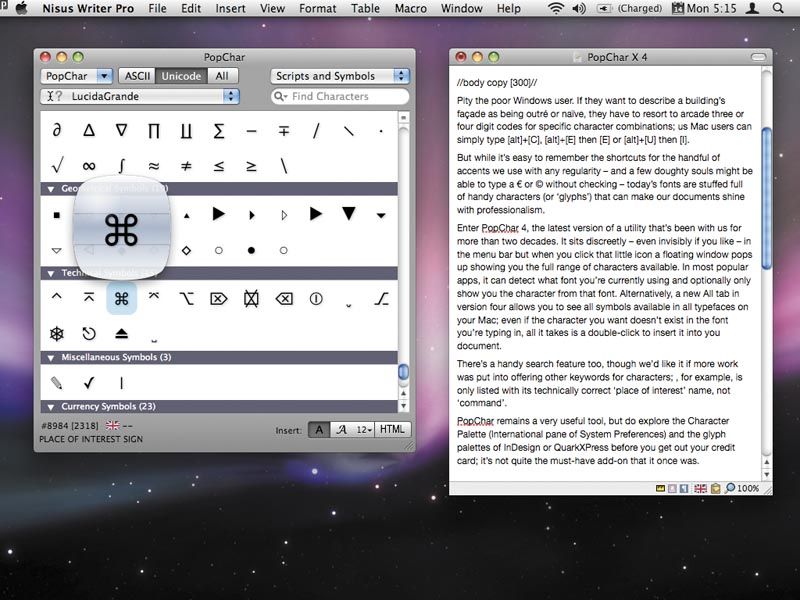Pick the option key symbol
Viewport: 800px width, 600px height.
[186, 298]
